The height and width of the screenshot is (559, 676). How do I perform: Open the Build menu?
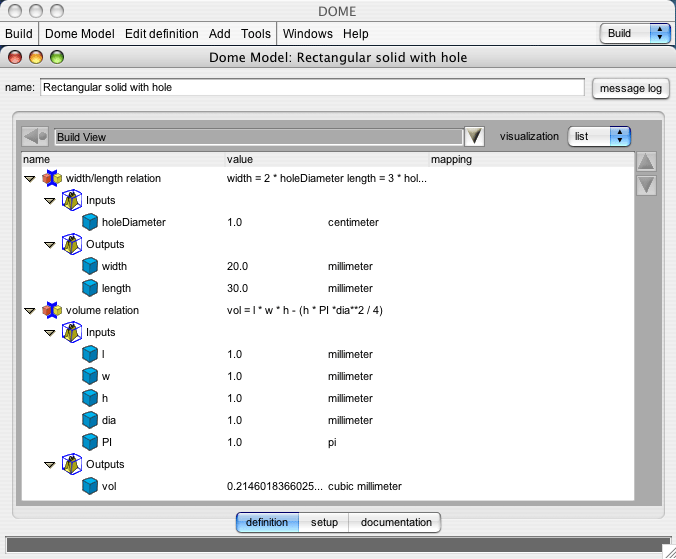click(x=19, y=34)
